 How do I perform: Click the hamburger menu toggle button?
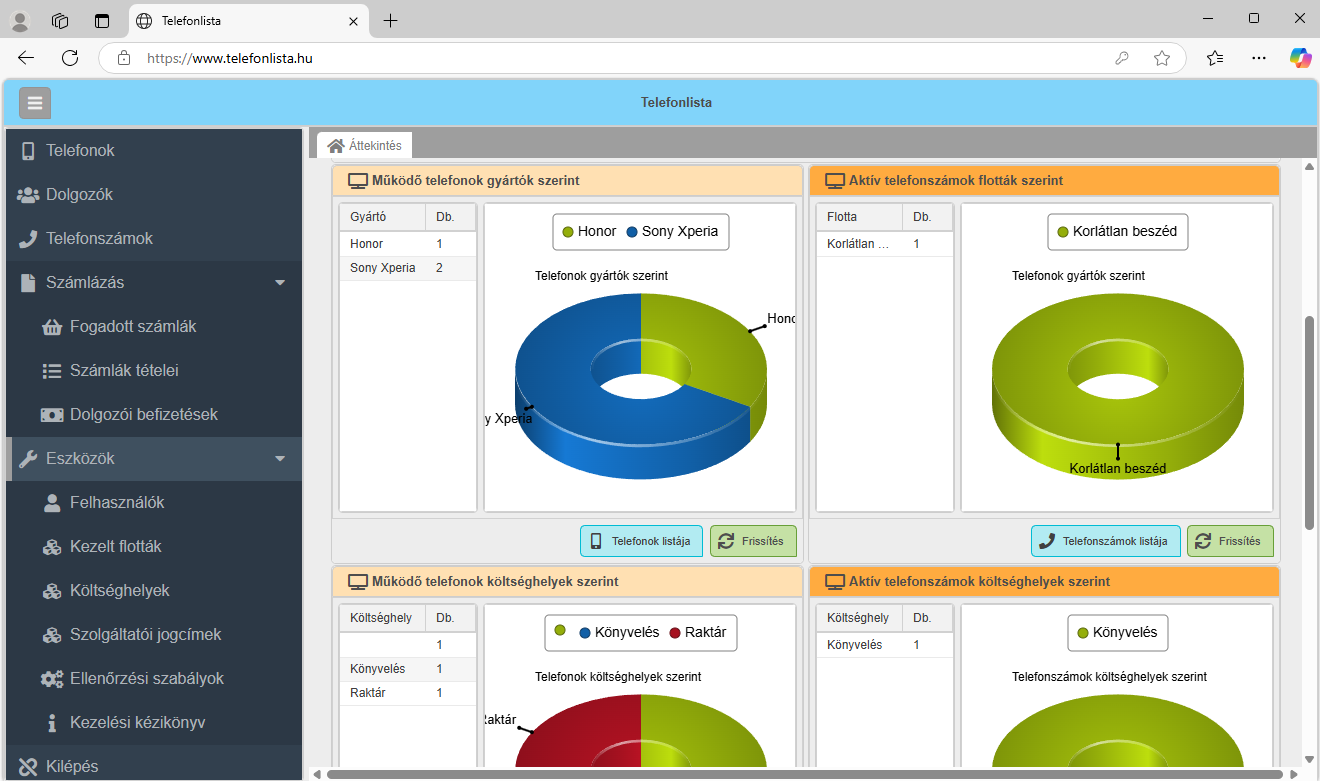tap(35, 103)
